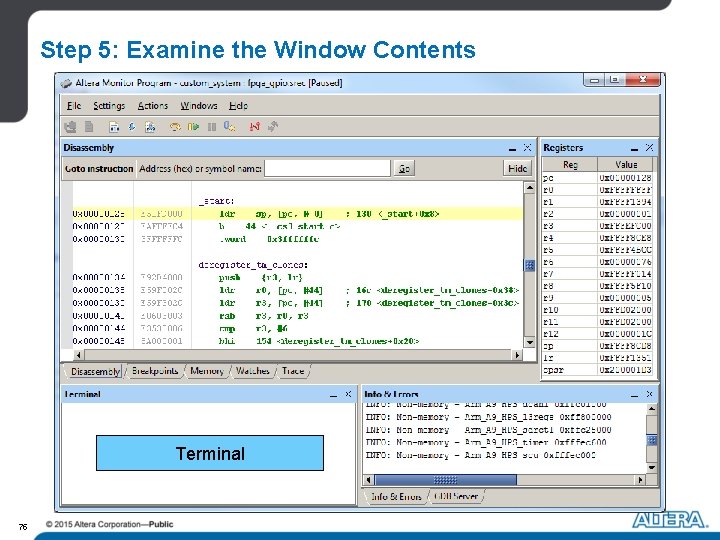Screen dimensions: 720x540
Task: Click the Hide button
Action: tap(518, 169)
